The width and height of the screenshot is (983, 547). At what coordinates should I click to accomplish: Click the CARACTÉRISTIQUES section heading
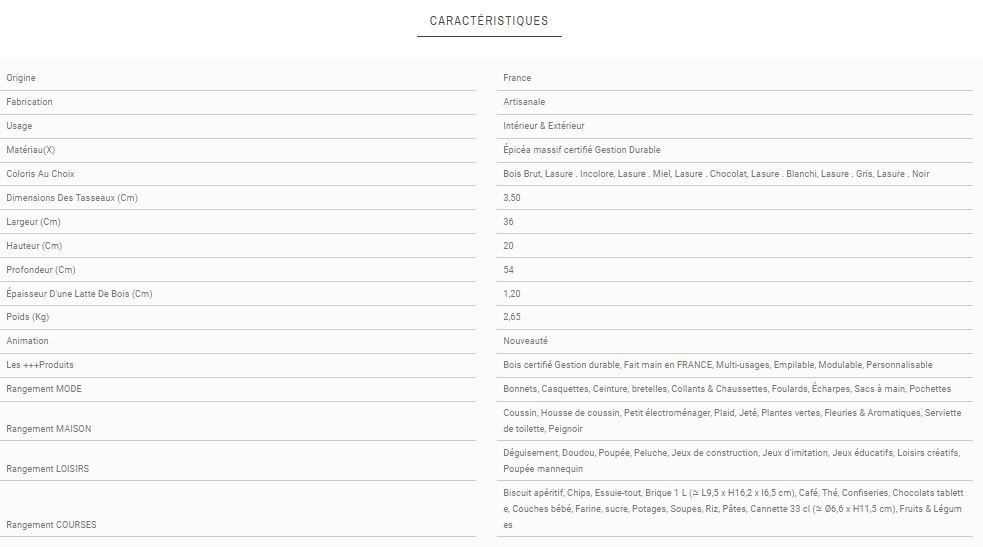(489, 21)
